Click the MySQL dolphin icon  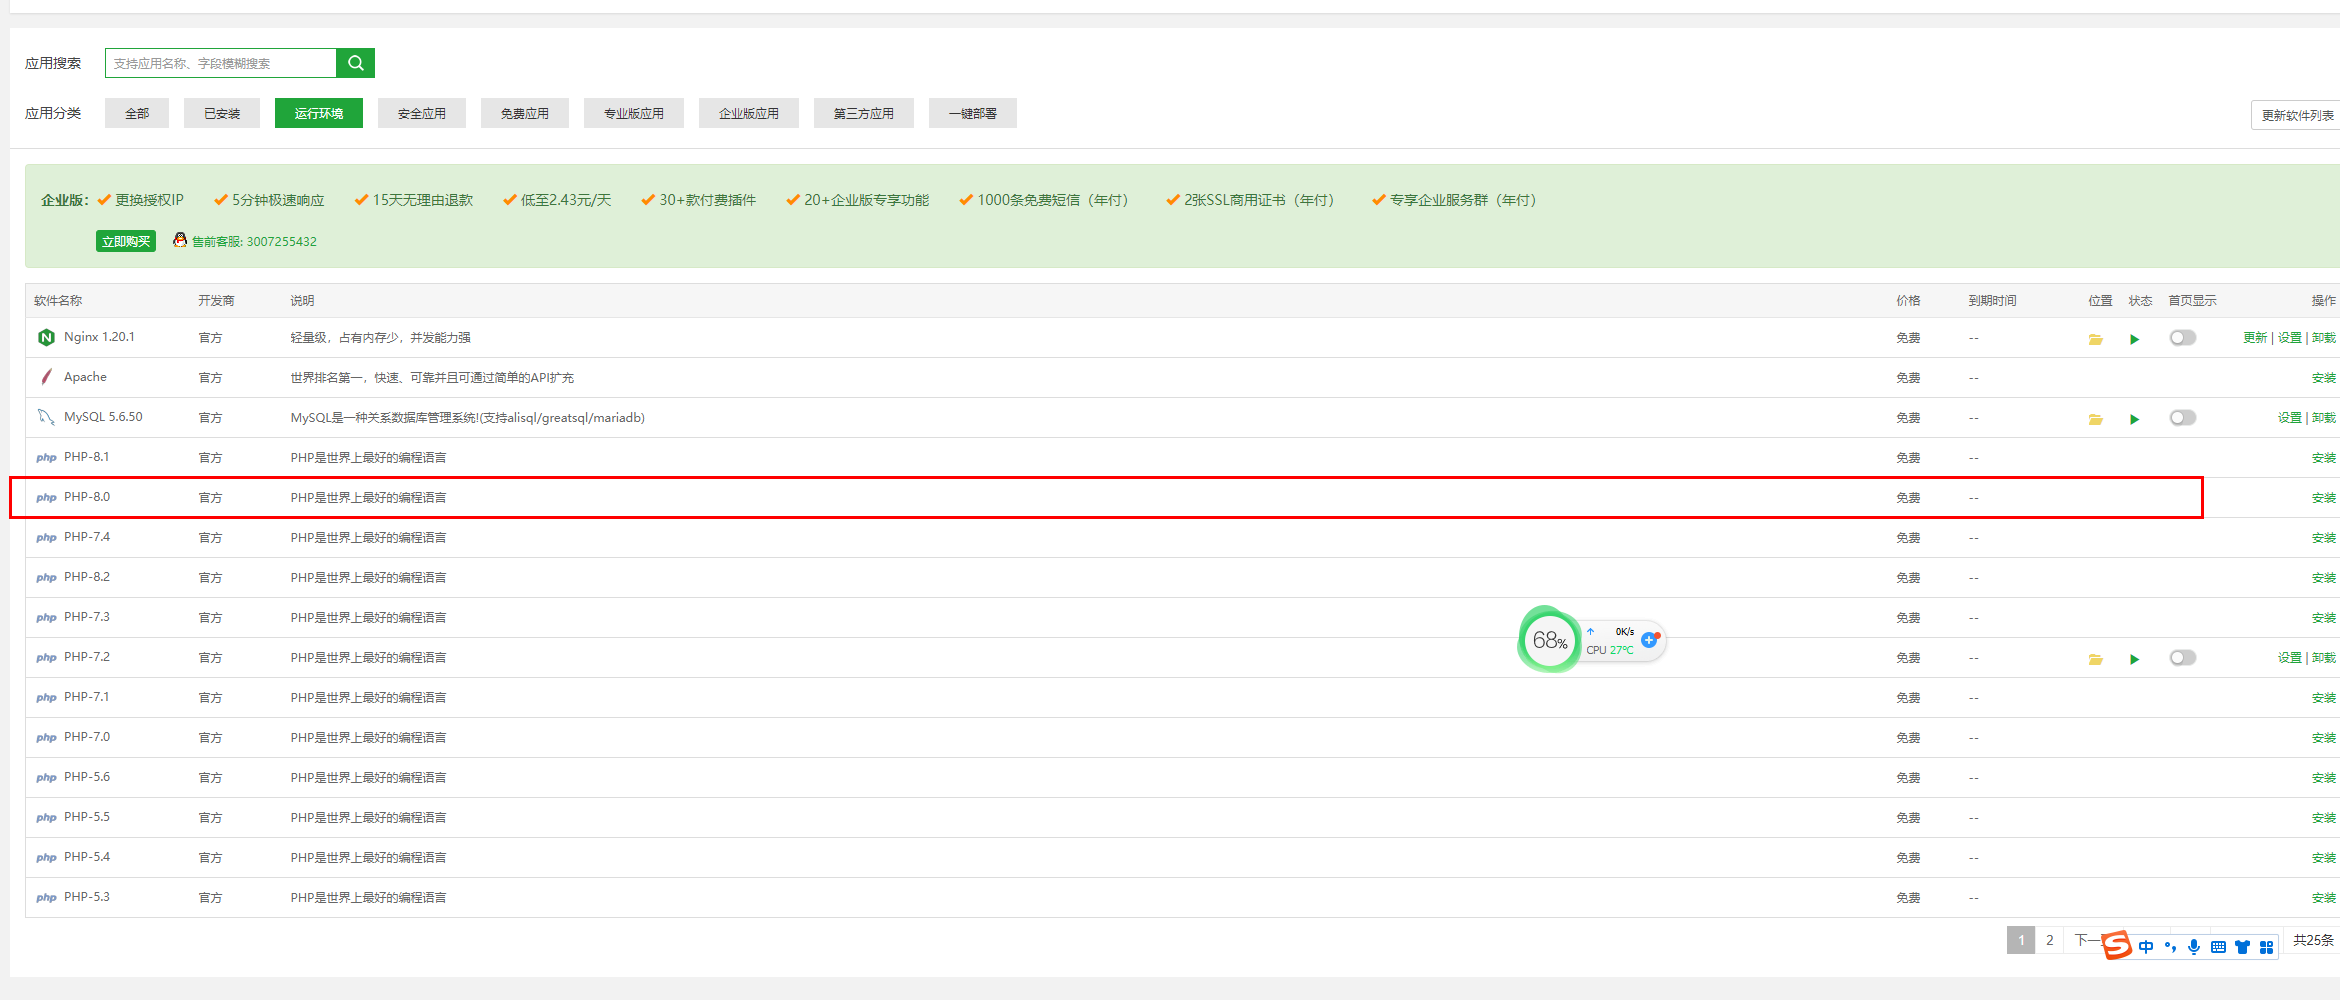46,417
